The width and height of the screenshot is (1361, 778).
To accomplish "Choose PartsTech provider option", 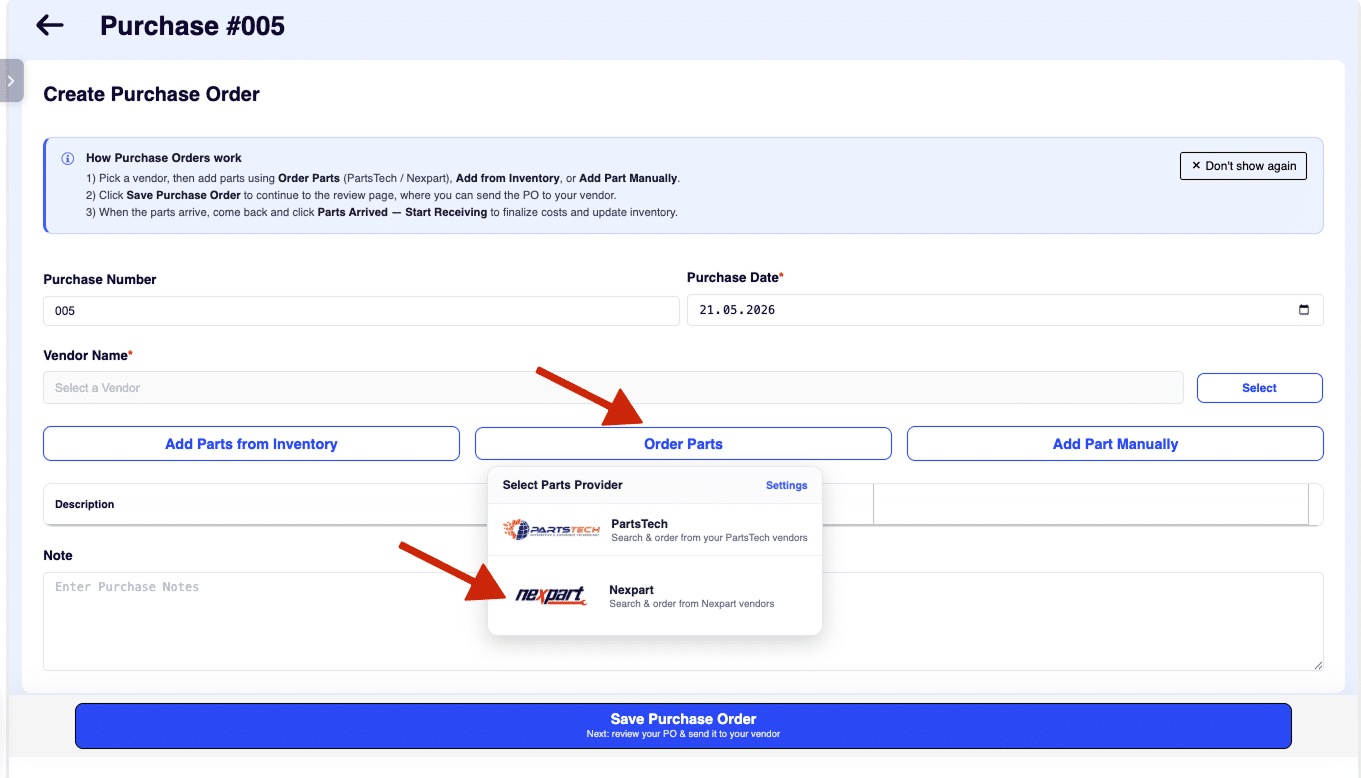I will coord(655,530).
